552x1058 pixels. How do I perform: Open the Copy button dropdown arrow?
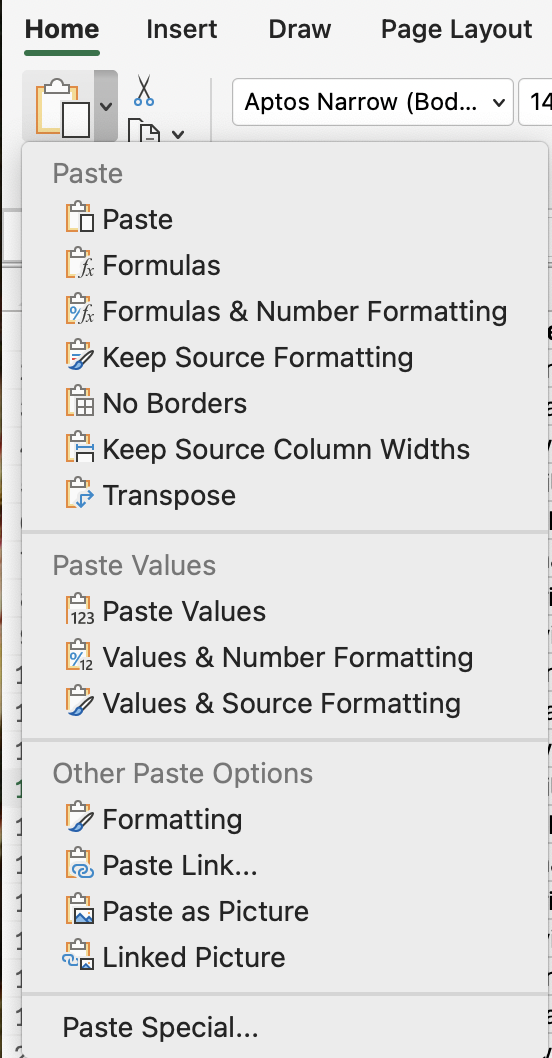pos(177,135)
